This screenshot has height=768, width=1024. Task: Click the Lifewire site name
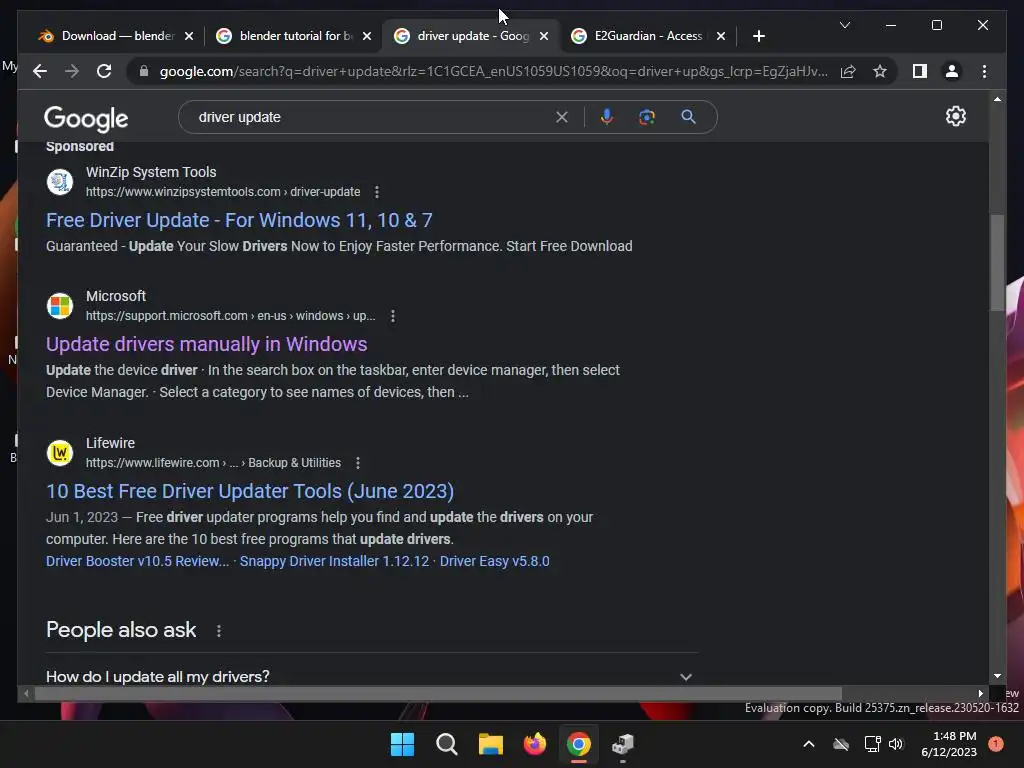[110, 443]
